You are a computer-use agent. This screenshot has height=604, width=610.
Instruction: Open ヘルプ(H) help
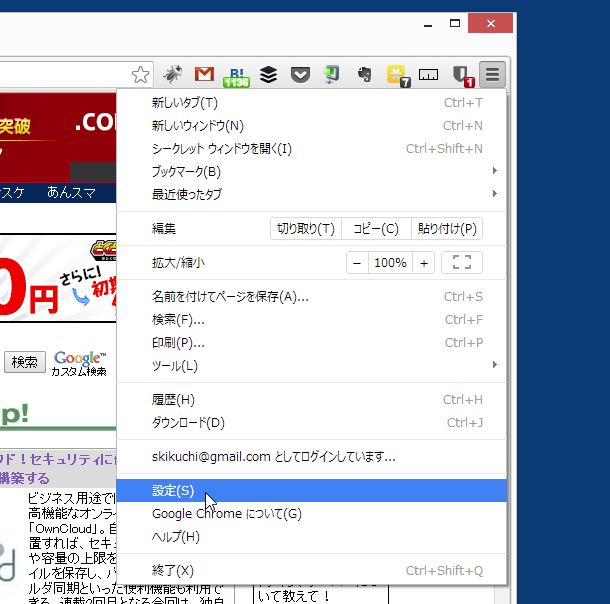click(311, 537)
